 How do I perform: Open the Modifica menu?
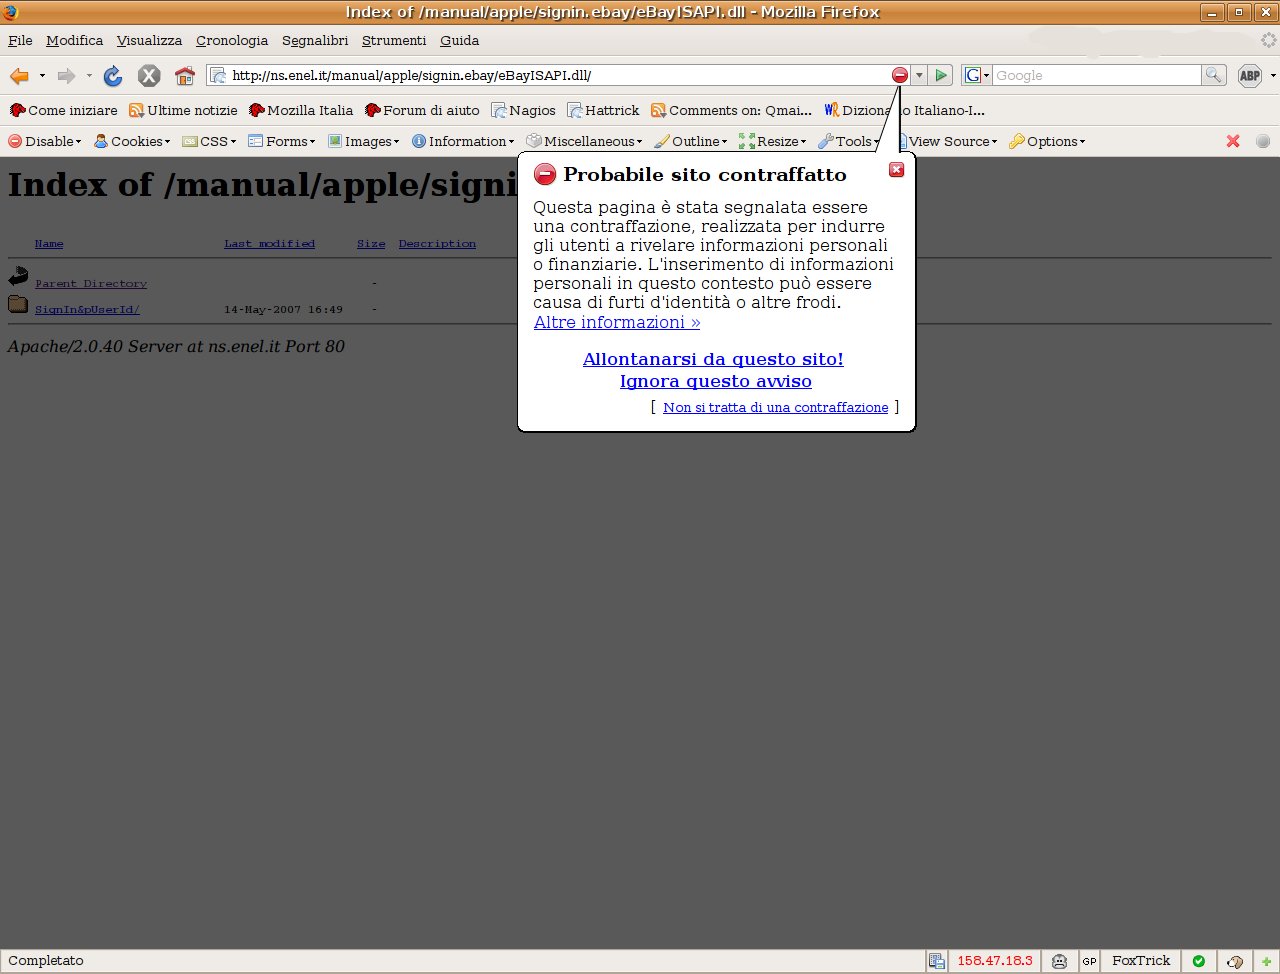click(x=75, y=40)
